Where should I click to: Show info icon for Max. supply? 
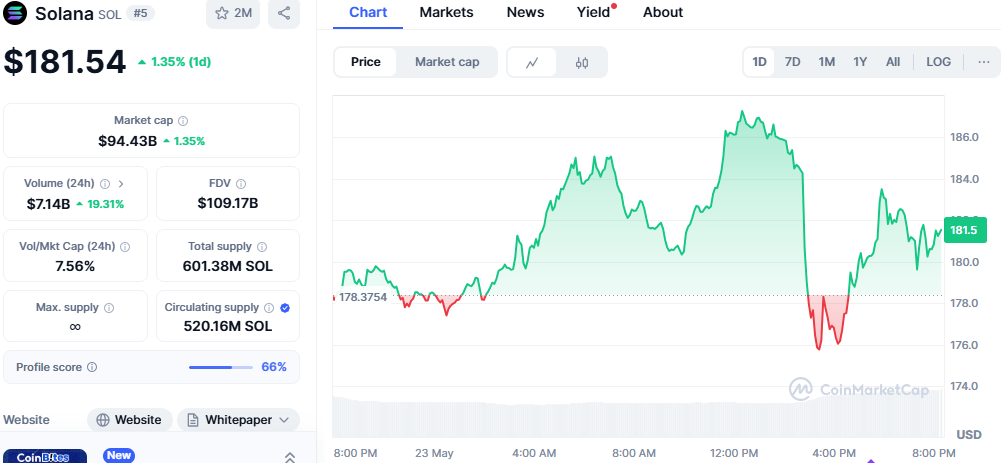tap(109, 308)
